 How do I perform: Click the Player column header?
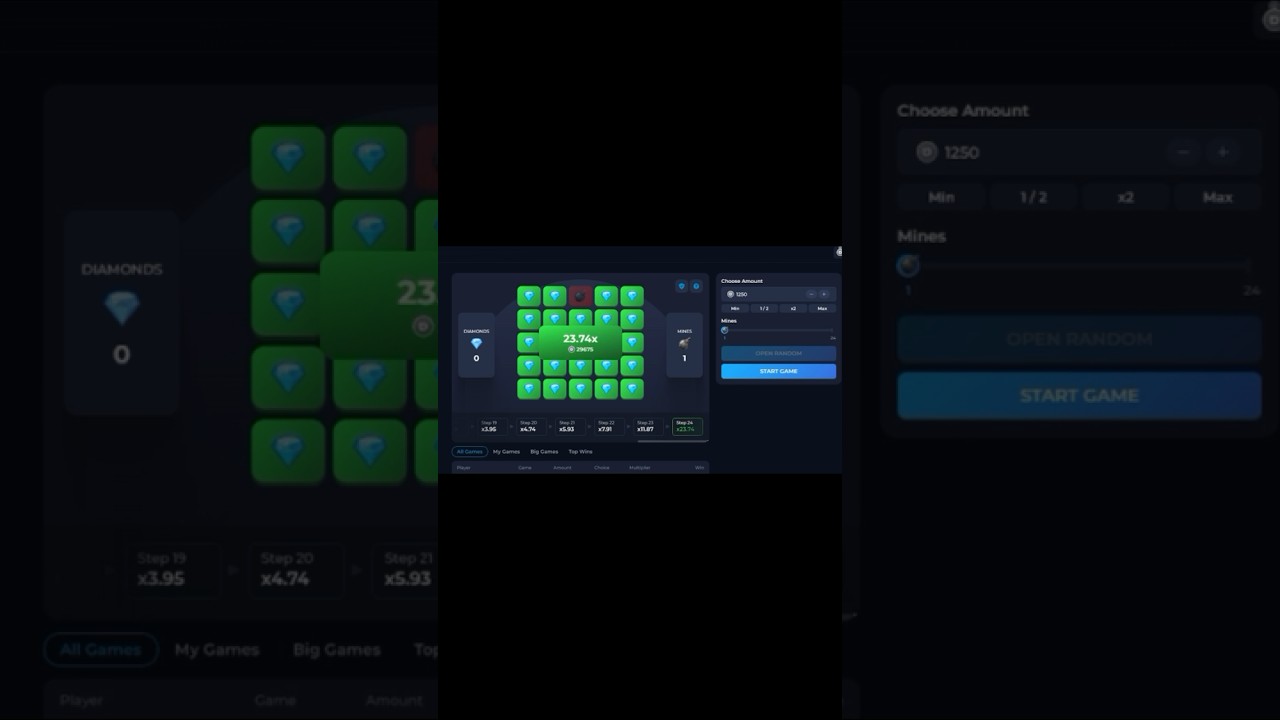464,468
